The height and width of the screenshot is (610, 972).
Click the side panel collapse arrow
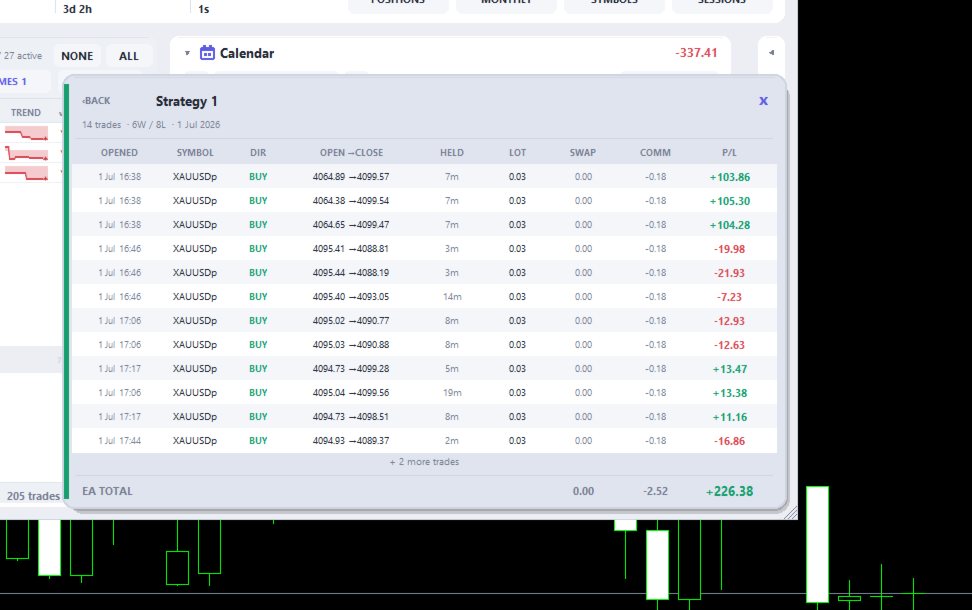[x=771, y=53]
